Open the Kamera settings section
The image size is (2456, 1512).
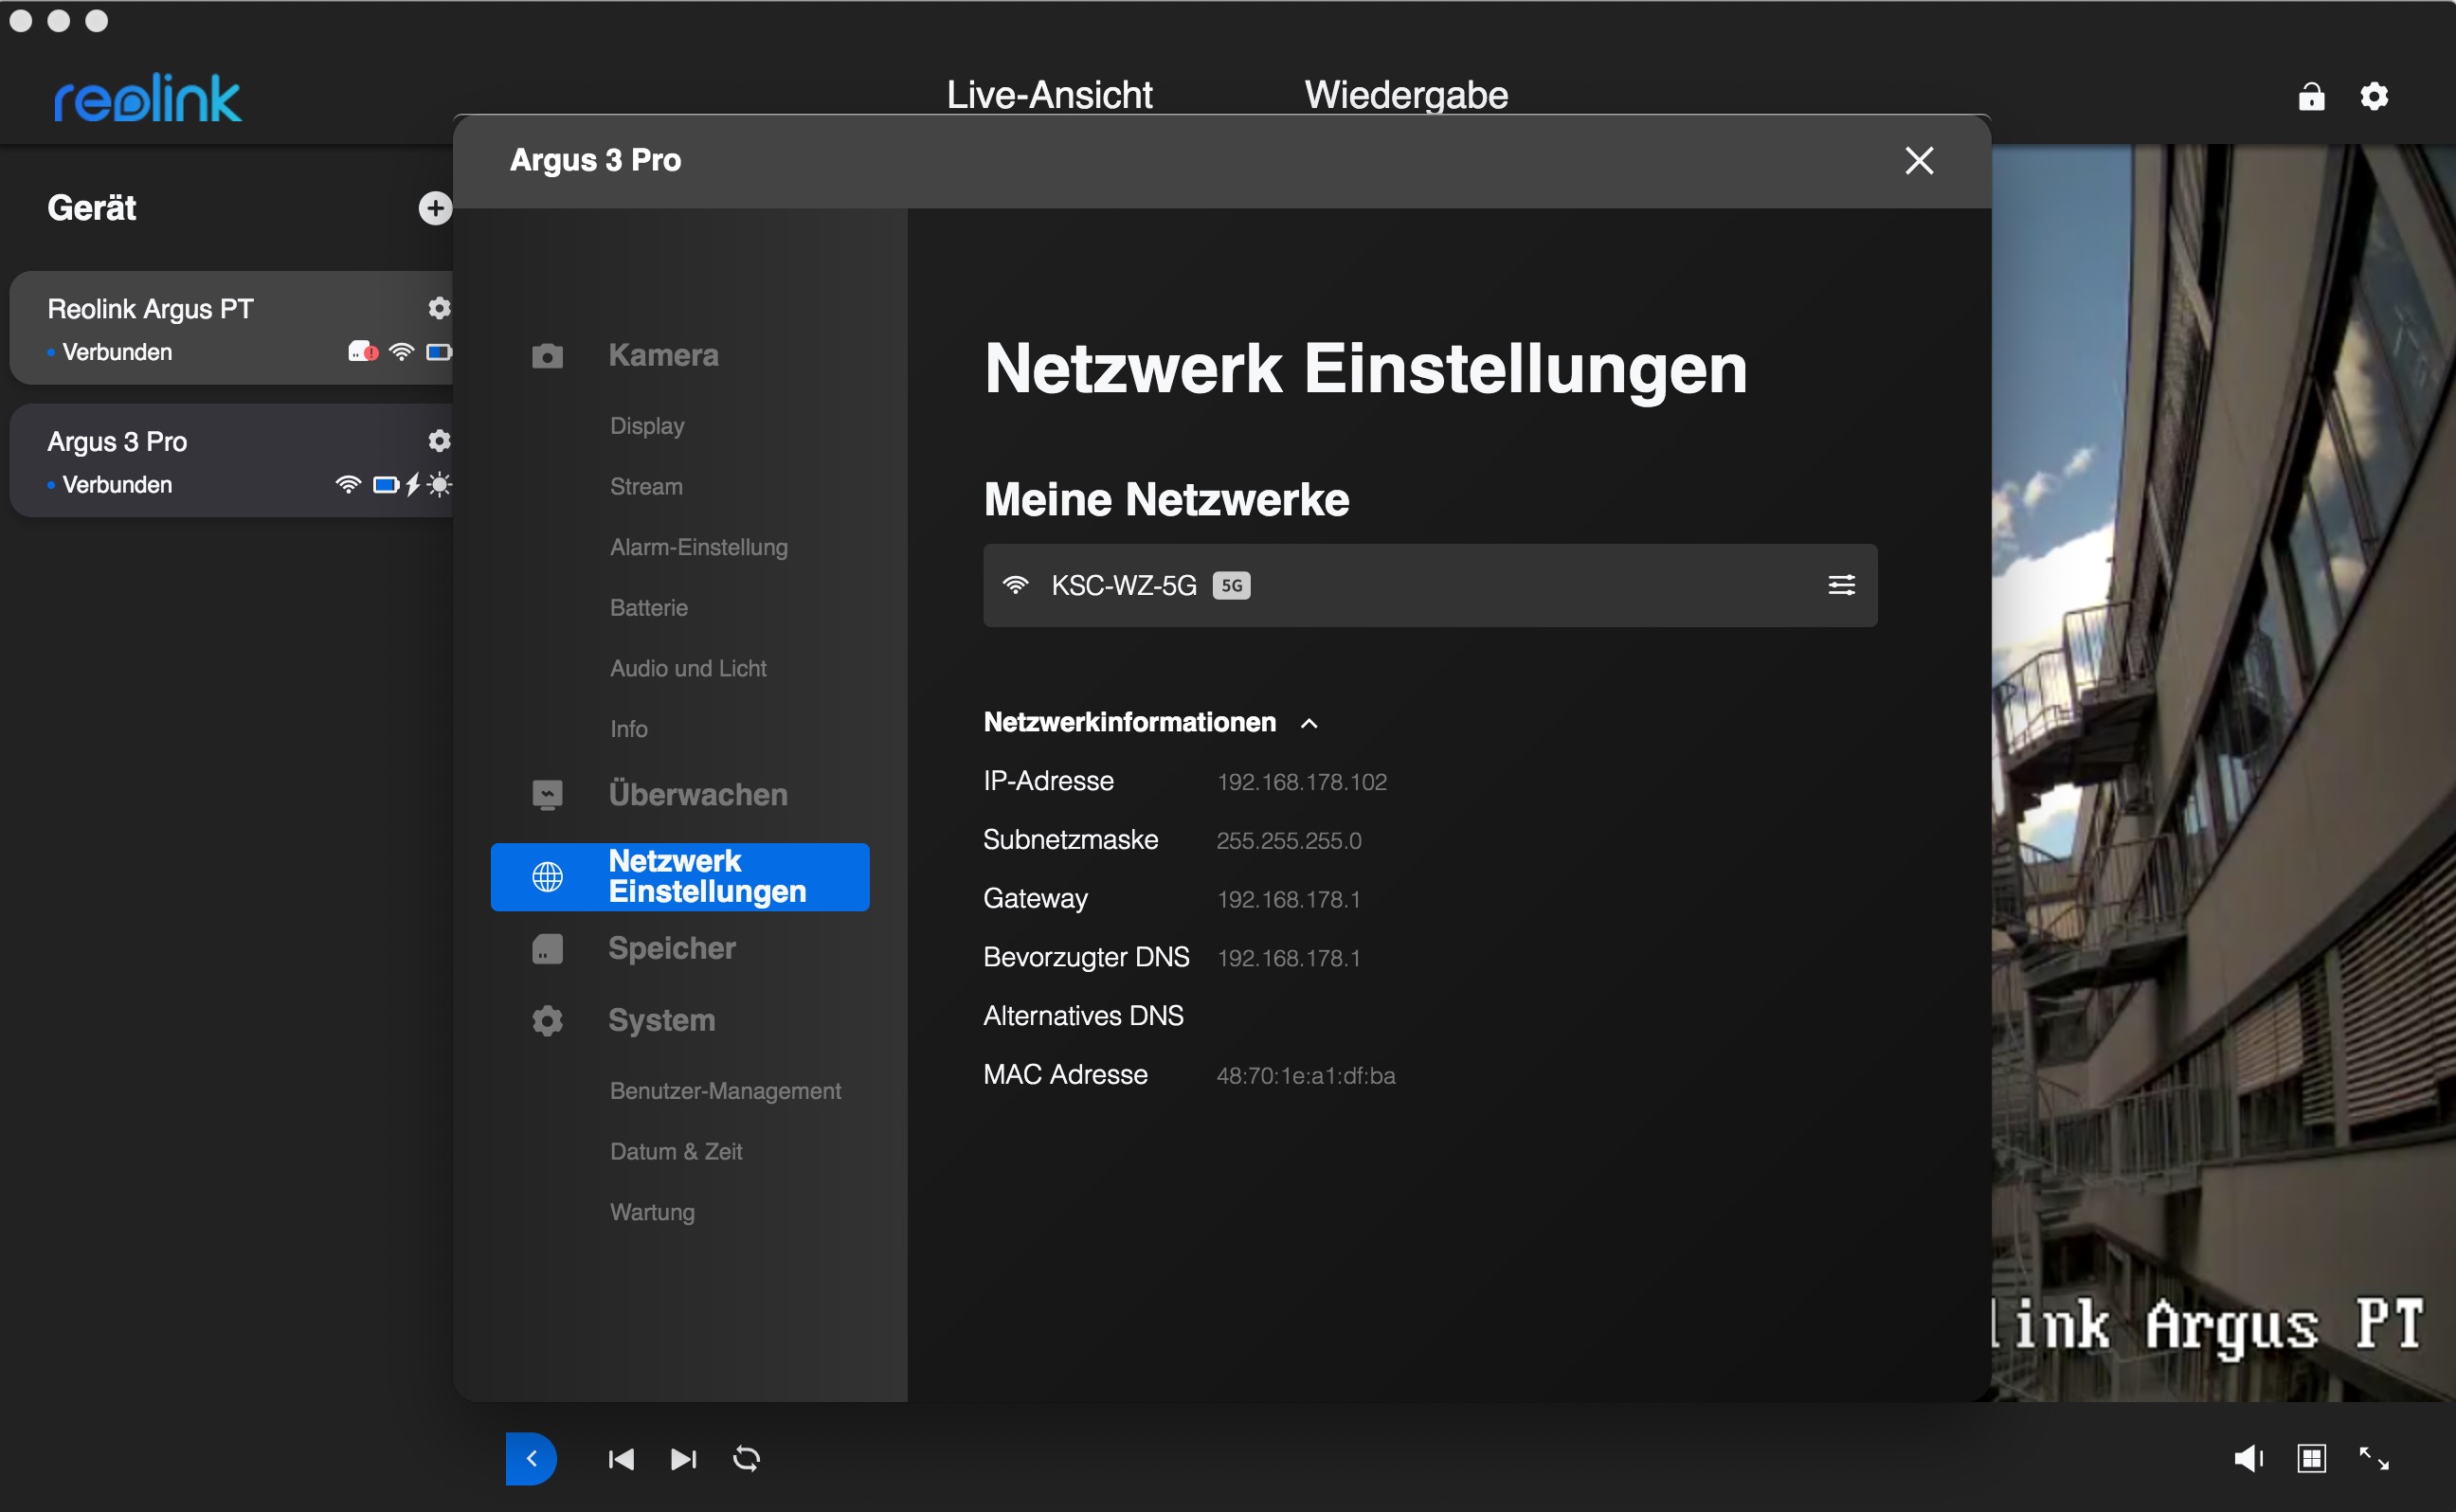click(x=663, y=355)
